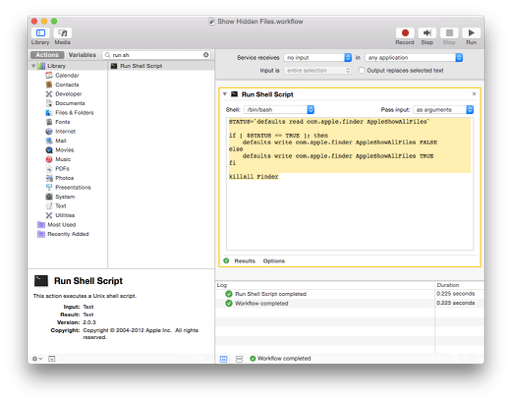The image size is (512, 403).
Task: Collapse the Run Shell Script action
Action: point(225,94)
